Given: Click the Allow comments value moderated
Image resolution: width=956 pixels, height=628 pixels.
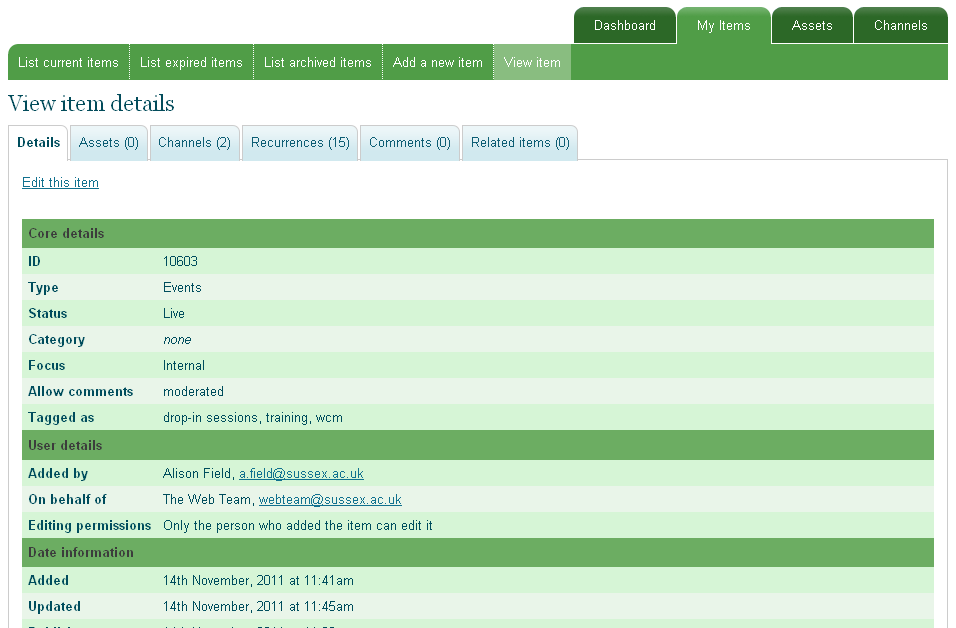Looking at the screenshot, I should [x=193, y=391].
